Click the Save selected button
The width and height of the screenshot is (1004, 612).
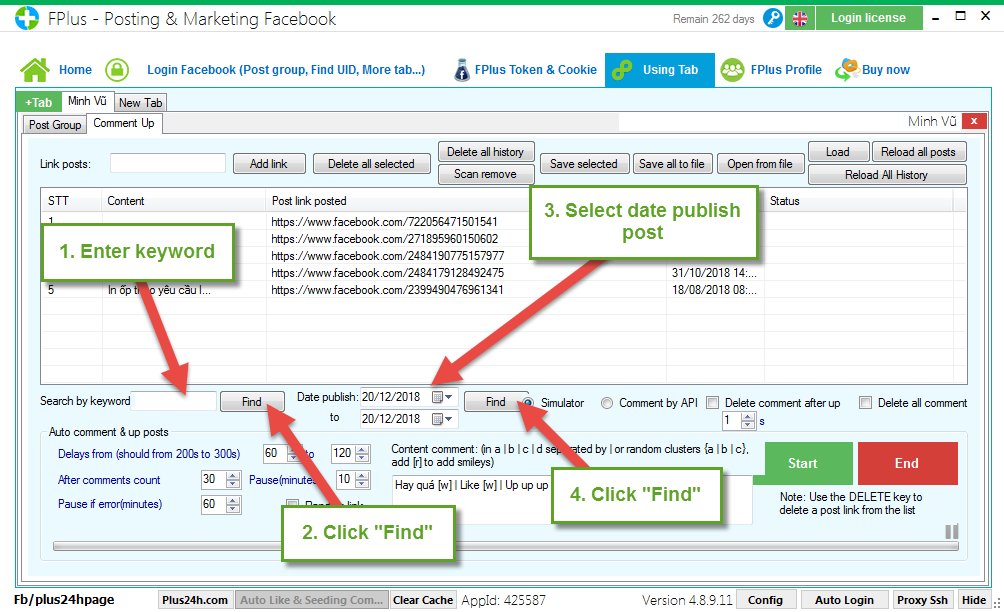coord(584,164)
